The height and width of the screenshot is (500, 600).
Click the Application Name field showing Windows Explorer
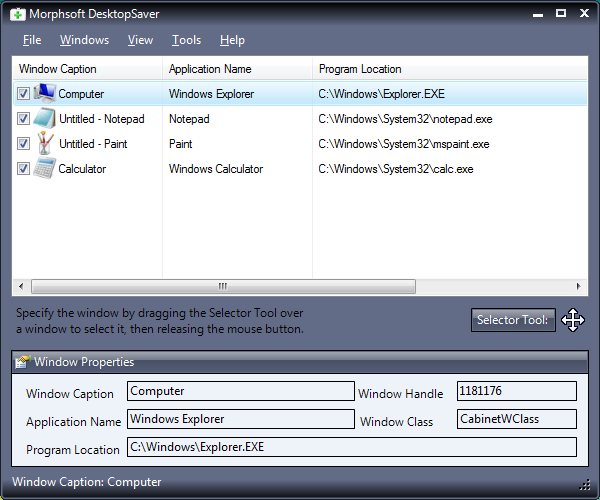tap(241, 419)
